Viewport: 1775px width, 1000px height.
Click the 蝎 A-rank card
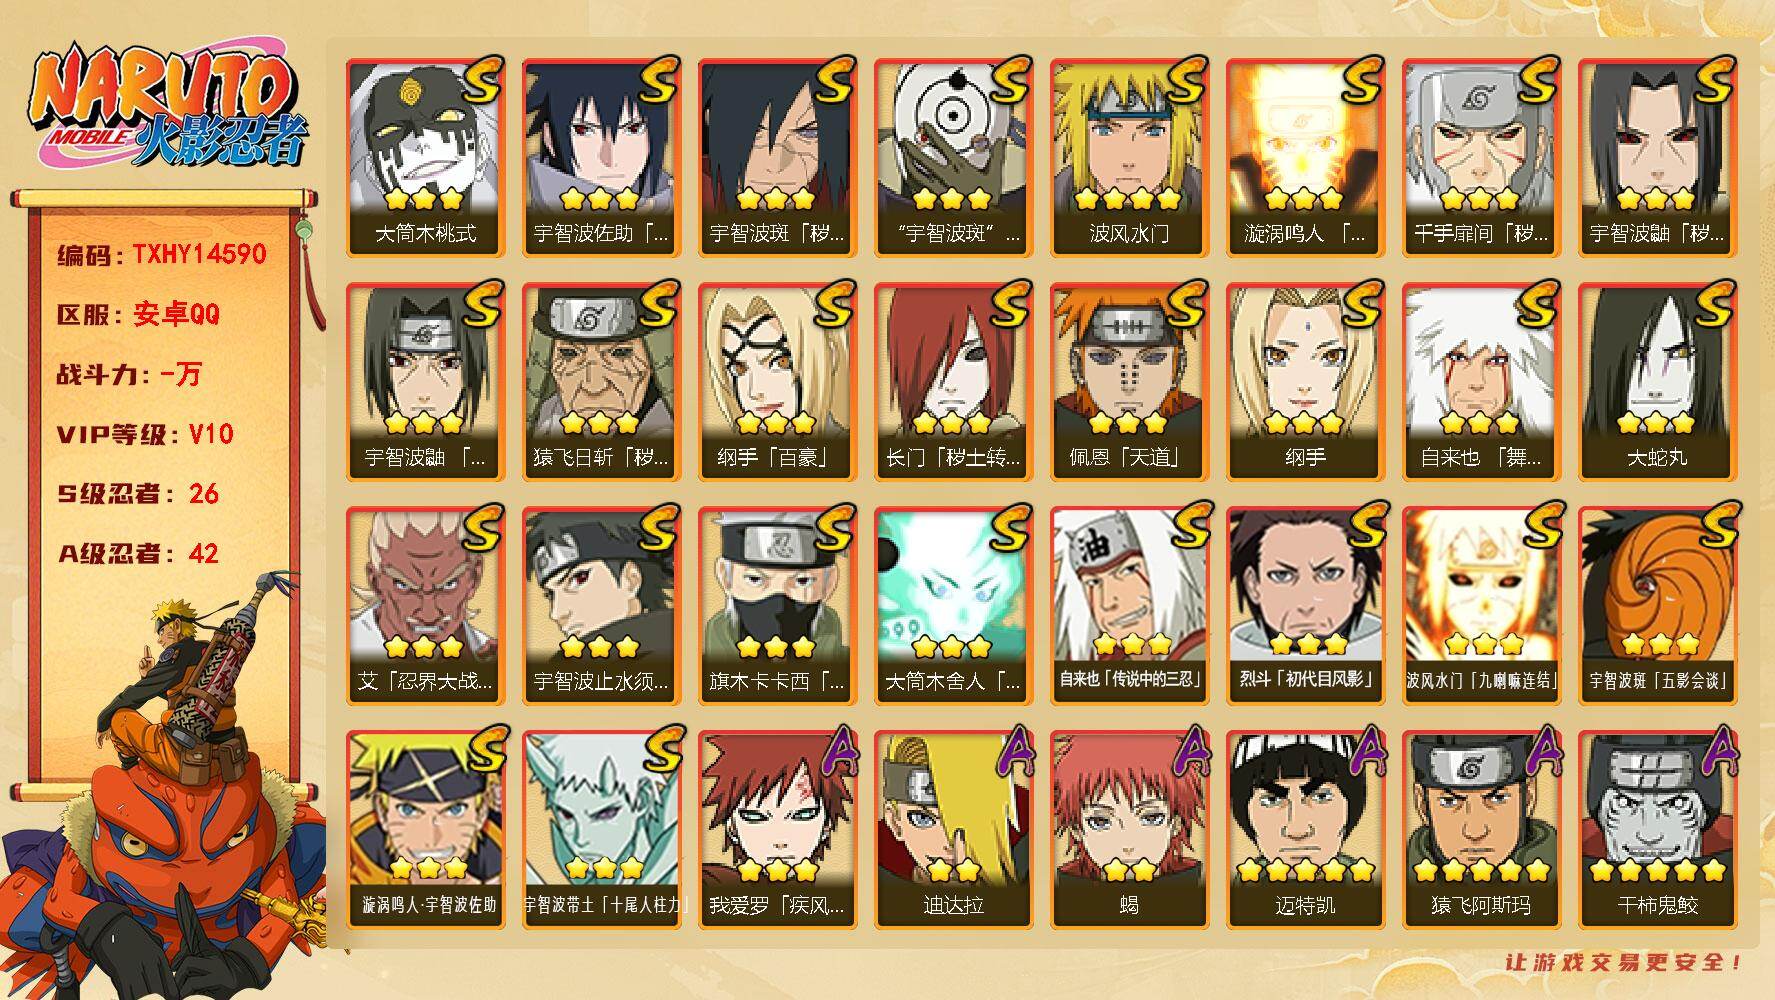coord(1129,830)
